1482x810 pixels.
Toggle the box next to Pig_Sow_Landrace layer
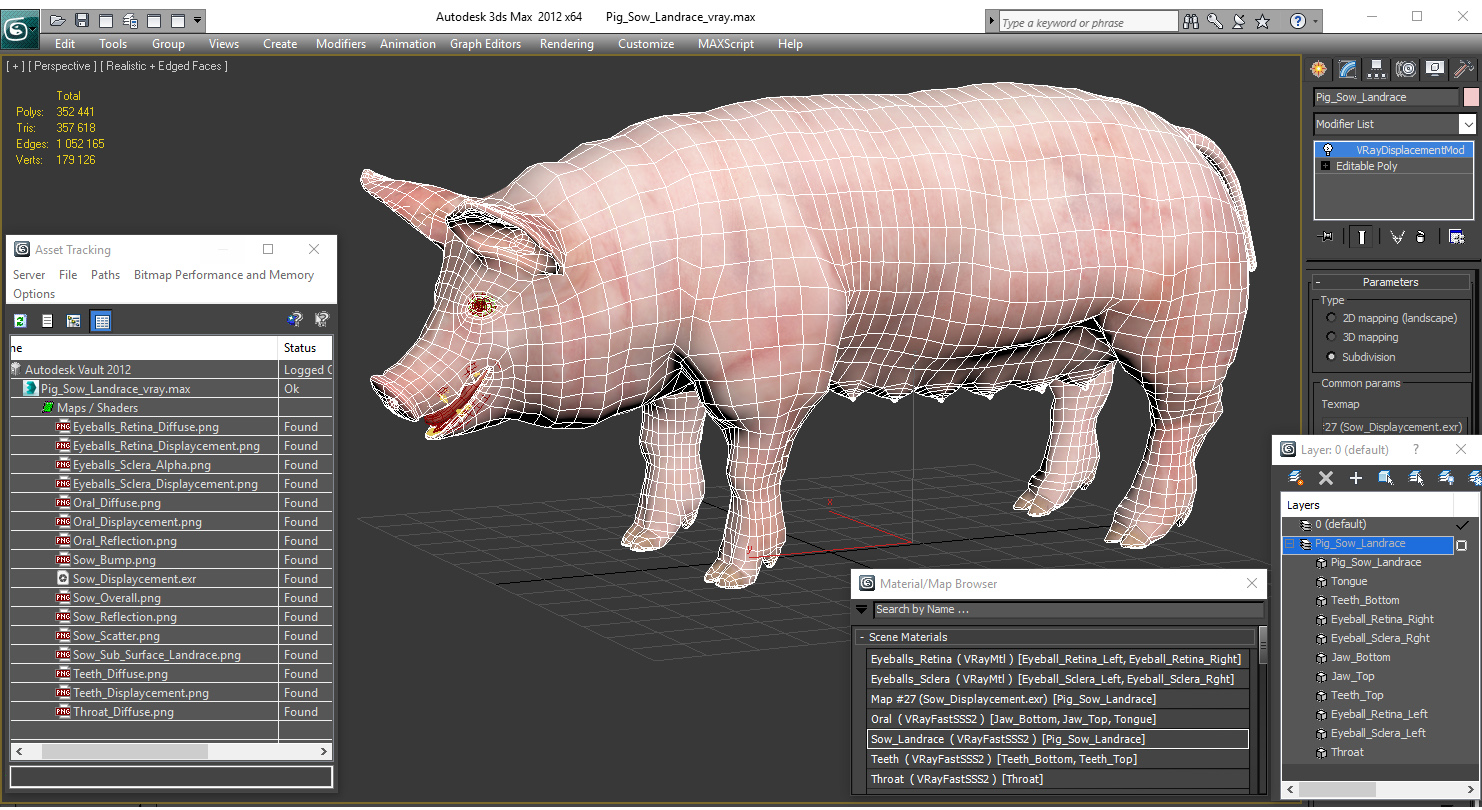1462,545
